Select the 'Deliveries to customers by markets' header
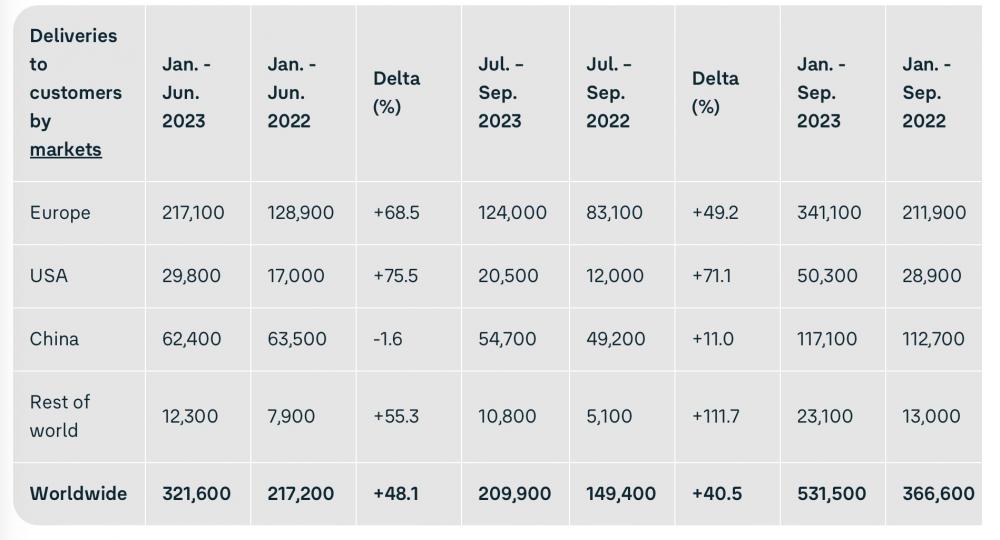This screenshot has width=1000, height=540. [75, 92]
